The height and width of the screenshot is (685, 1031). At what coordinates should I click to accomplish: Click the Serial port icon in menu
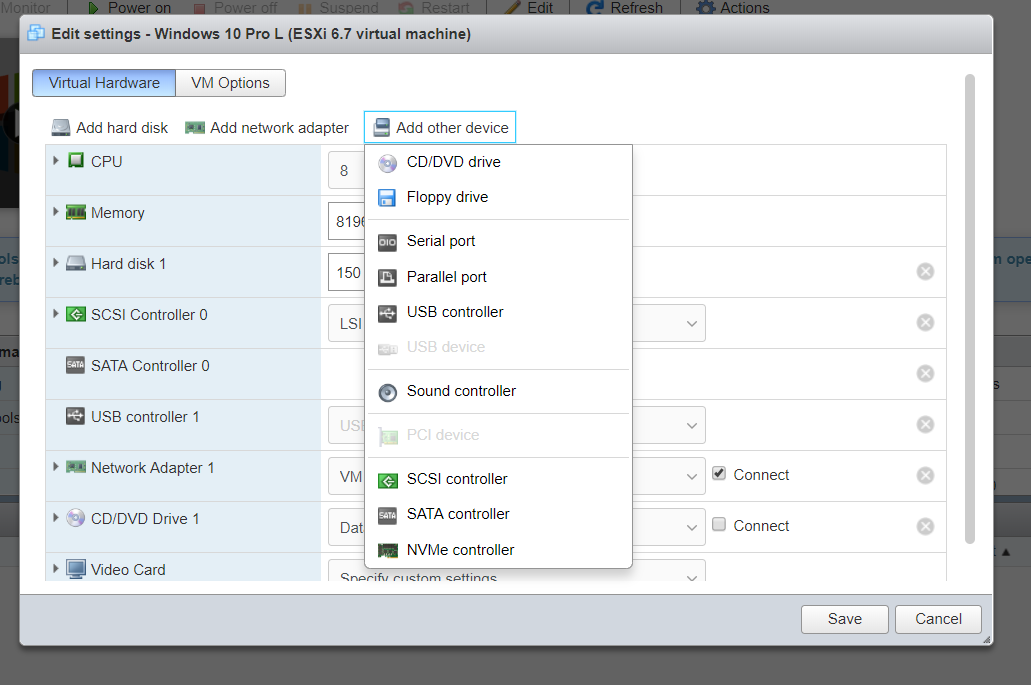[x=387, y=242]
